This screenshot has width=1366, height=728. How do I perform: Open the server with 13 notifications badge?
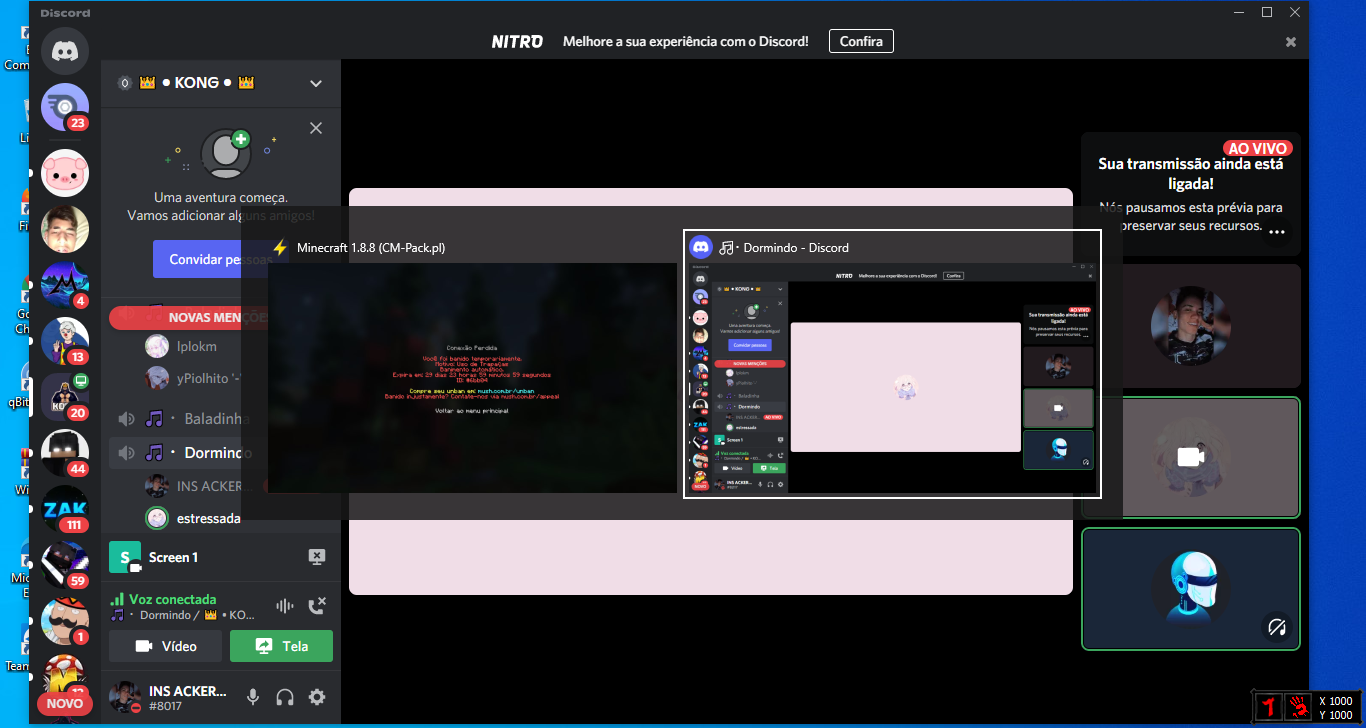[65, 340]
